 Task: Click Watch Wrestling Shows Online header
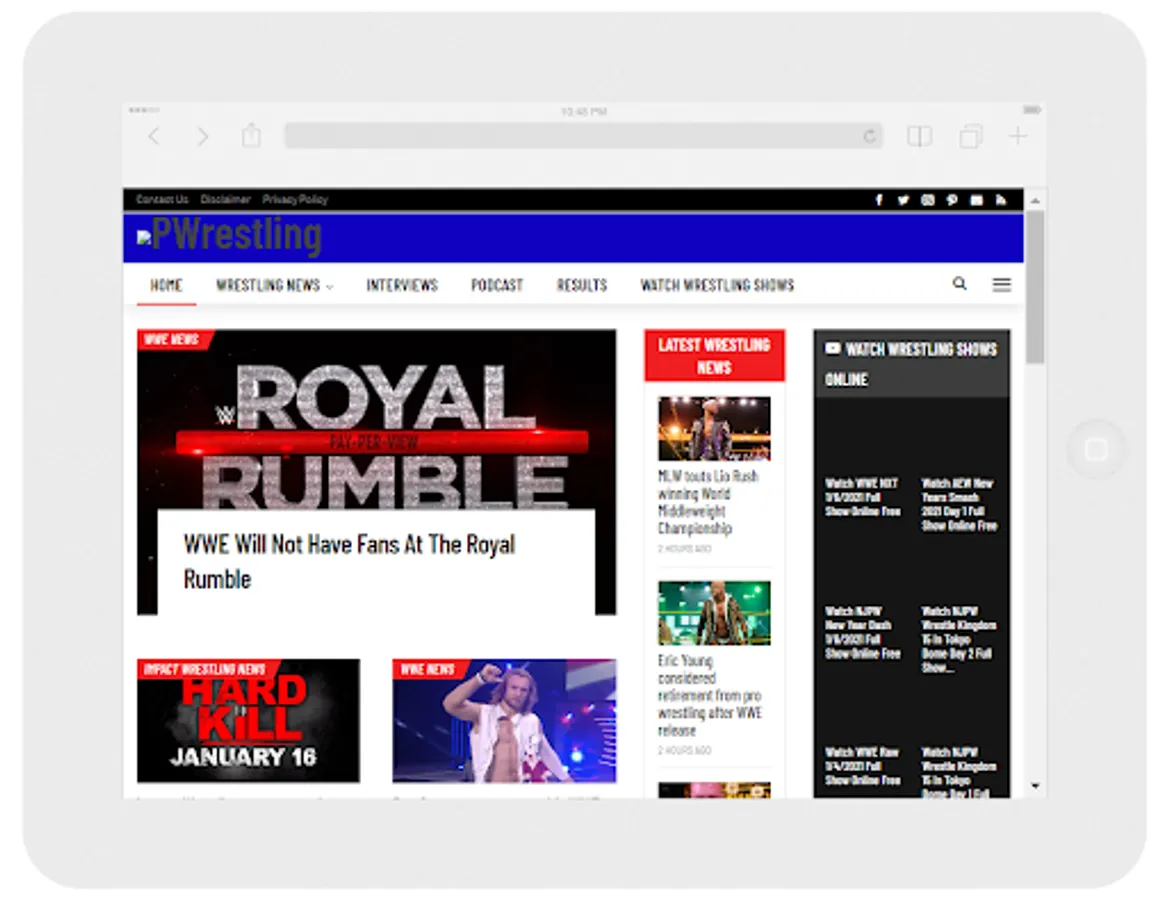tap(912, 364)
